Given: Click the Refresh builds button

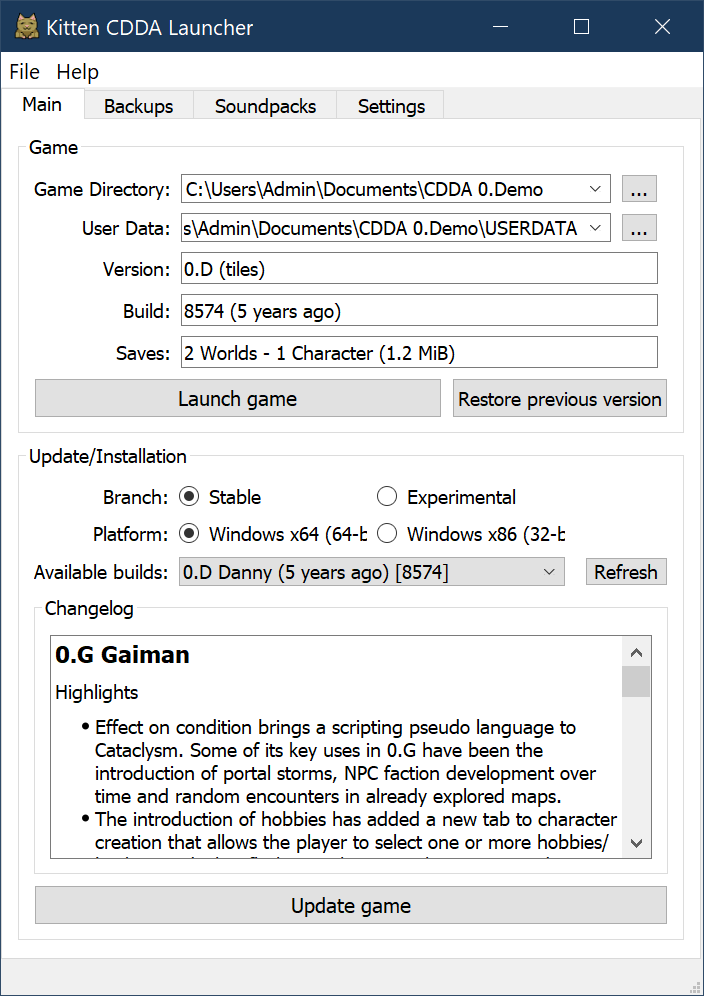Looking at the screenshot, I should coord(626,572).
